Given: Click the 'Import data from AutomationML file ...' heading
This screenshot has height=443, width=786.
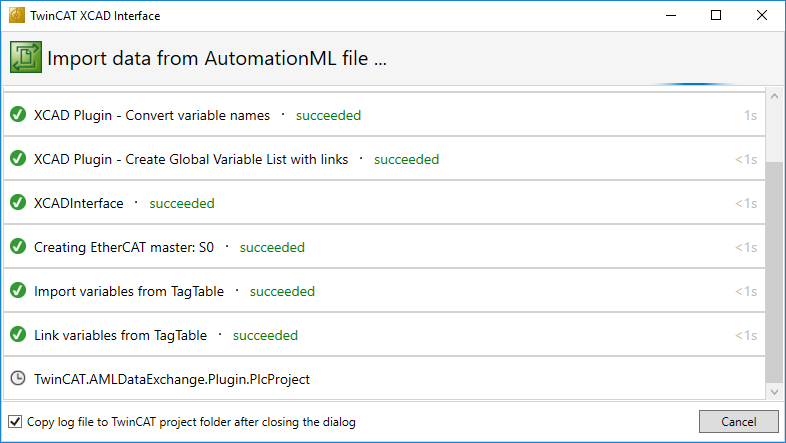Looking at the screenshot, I should click(x=217, y=58).
